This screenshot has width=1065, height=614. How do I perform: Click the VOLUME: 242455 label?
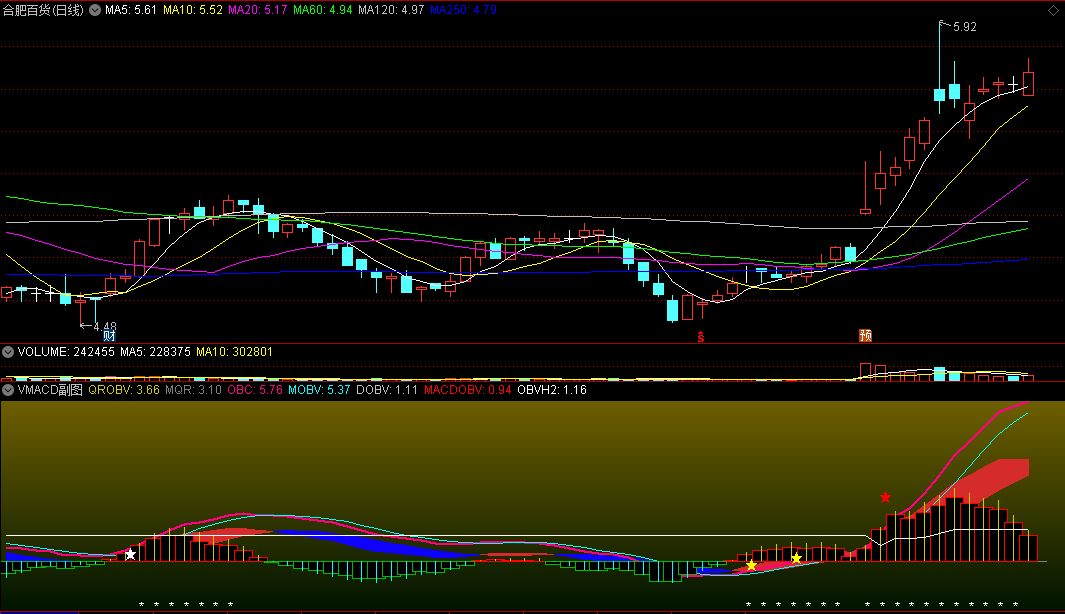point(66,352)
